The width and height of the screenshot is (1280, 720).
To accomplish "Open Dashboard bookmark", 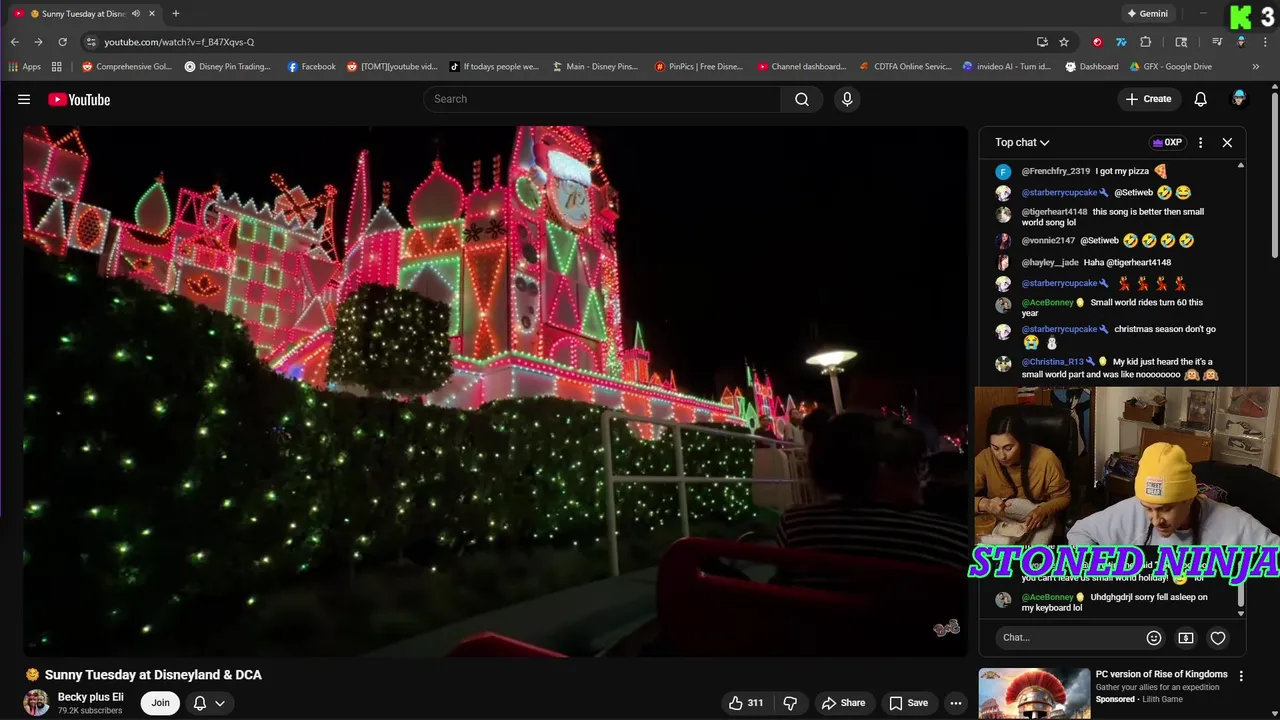I will click(1091, 67).
